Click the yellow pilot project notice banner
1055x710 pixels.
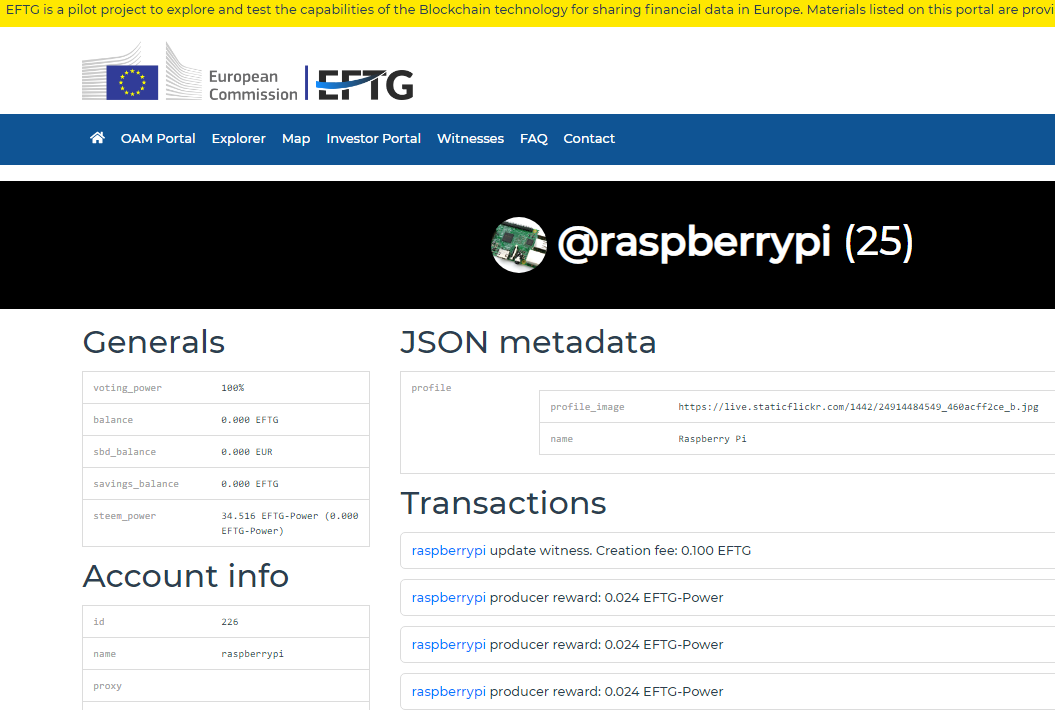pos(528,13)
